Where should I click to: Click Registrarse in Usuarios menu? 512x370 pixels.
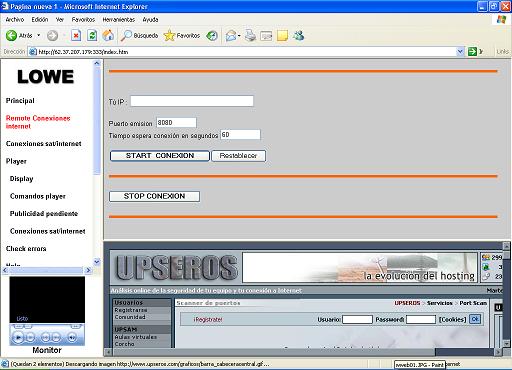pos(131,310)
